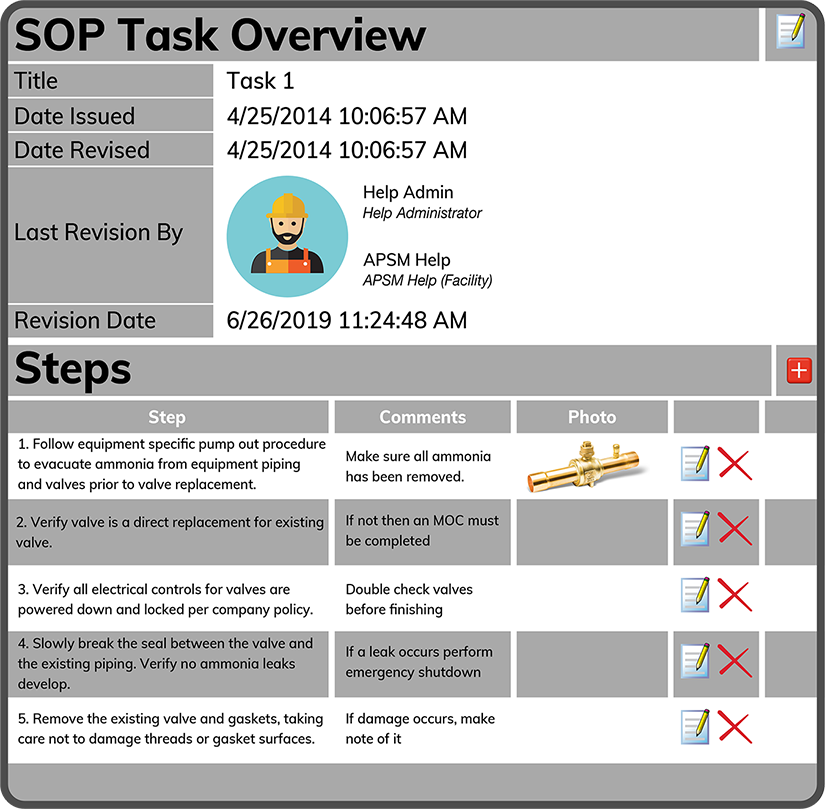Click the worker avatar picture
Viewport: 825px width, 809px height.
click(287, 236)
